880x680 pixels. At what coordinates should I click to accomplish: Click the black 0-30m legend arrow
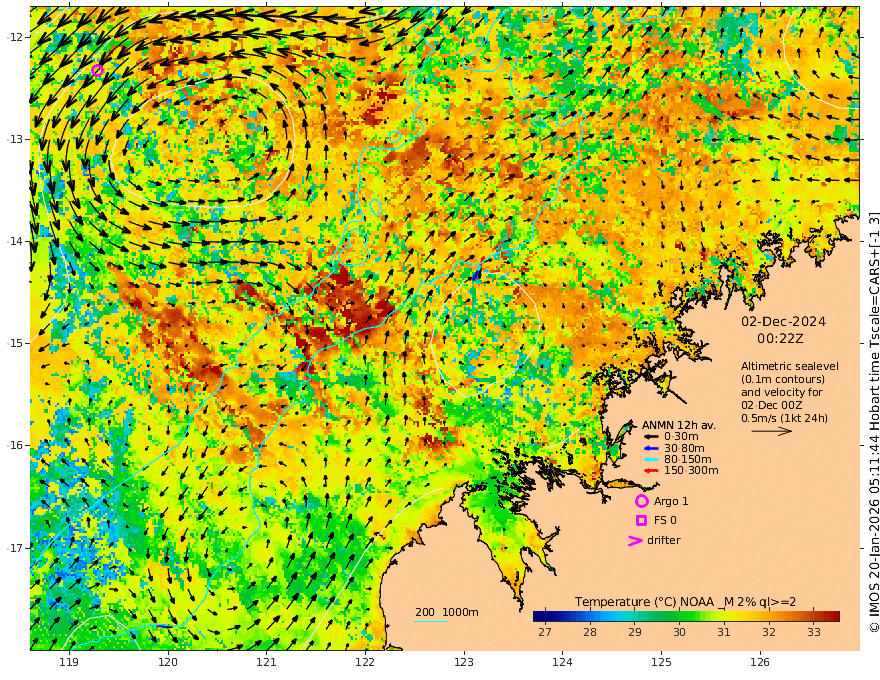651,436
